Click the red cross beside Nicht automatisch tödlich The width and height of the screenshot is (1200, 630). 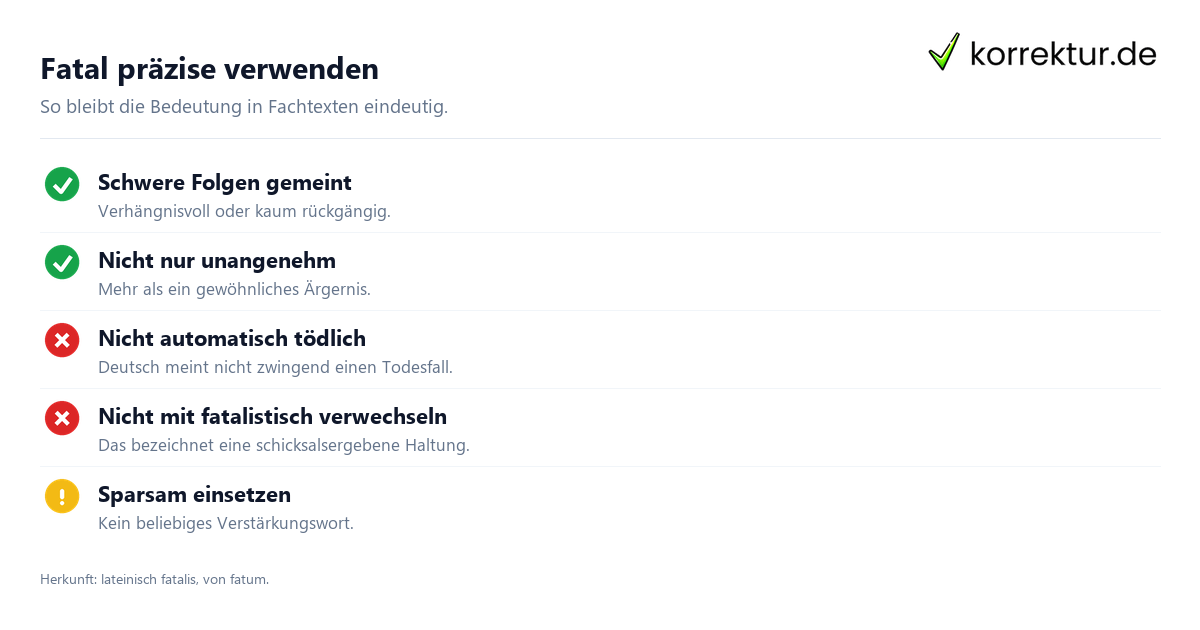tap(62, 340)
